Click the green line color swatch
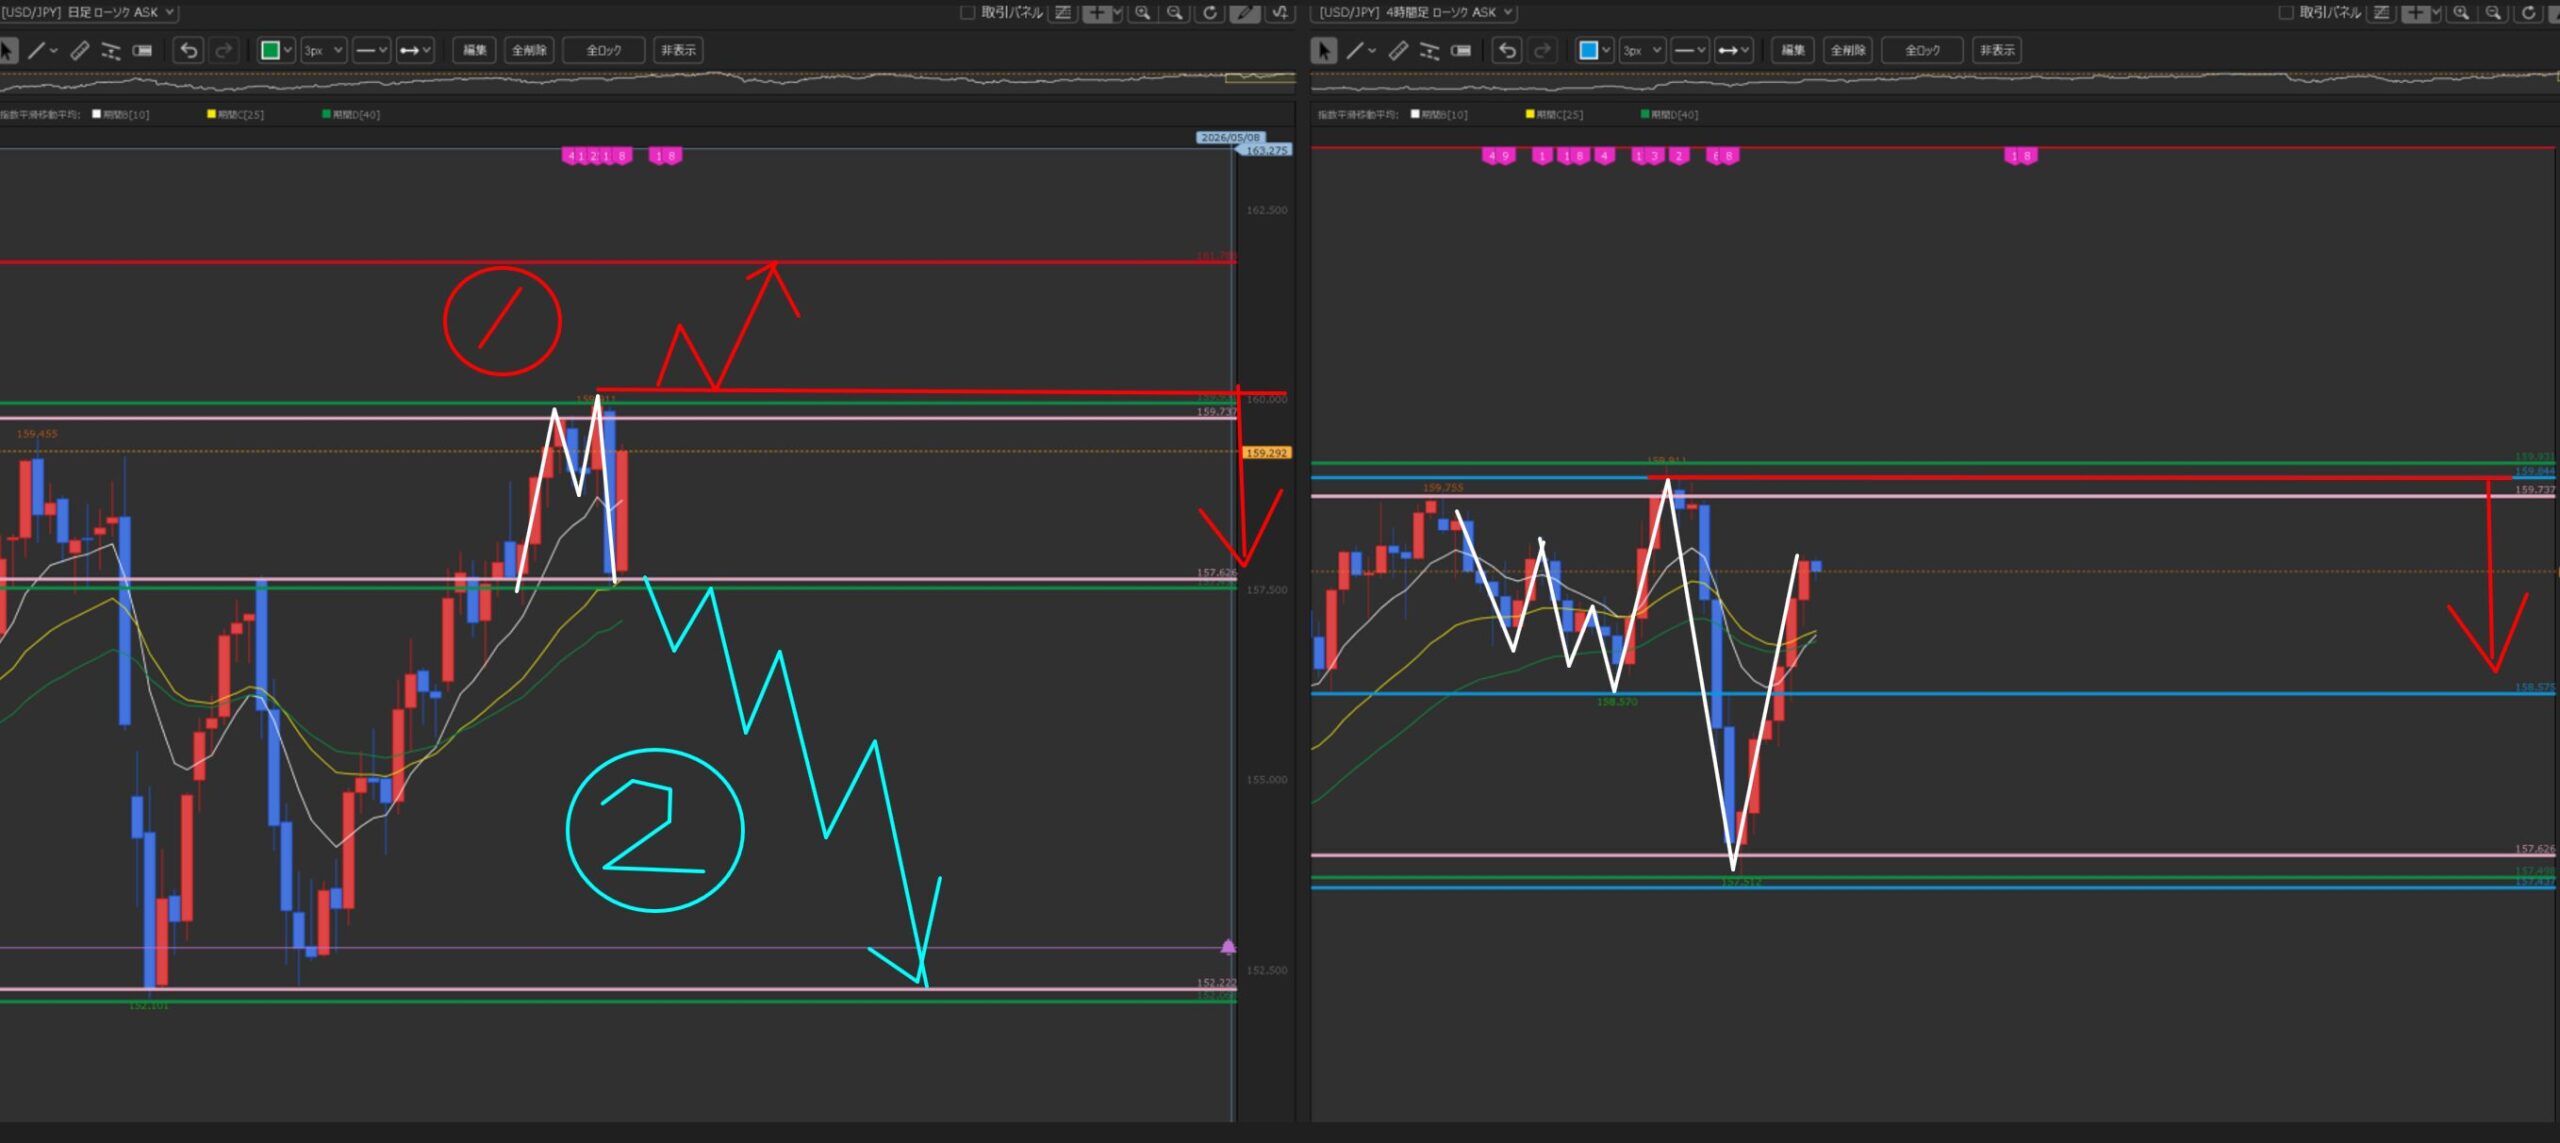This screenshot has width=2560, height=1143. (269, 50)
